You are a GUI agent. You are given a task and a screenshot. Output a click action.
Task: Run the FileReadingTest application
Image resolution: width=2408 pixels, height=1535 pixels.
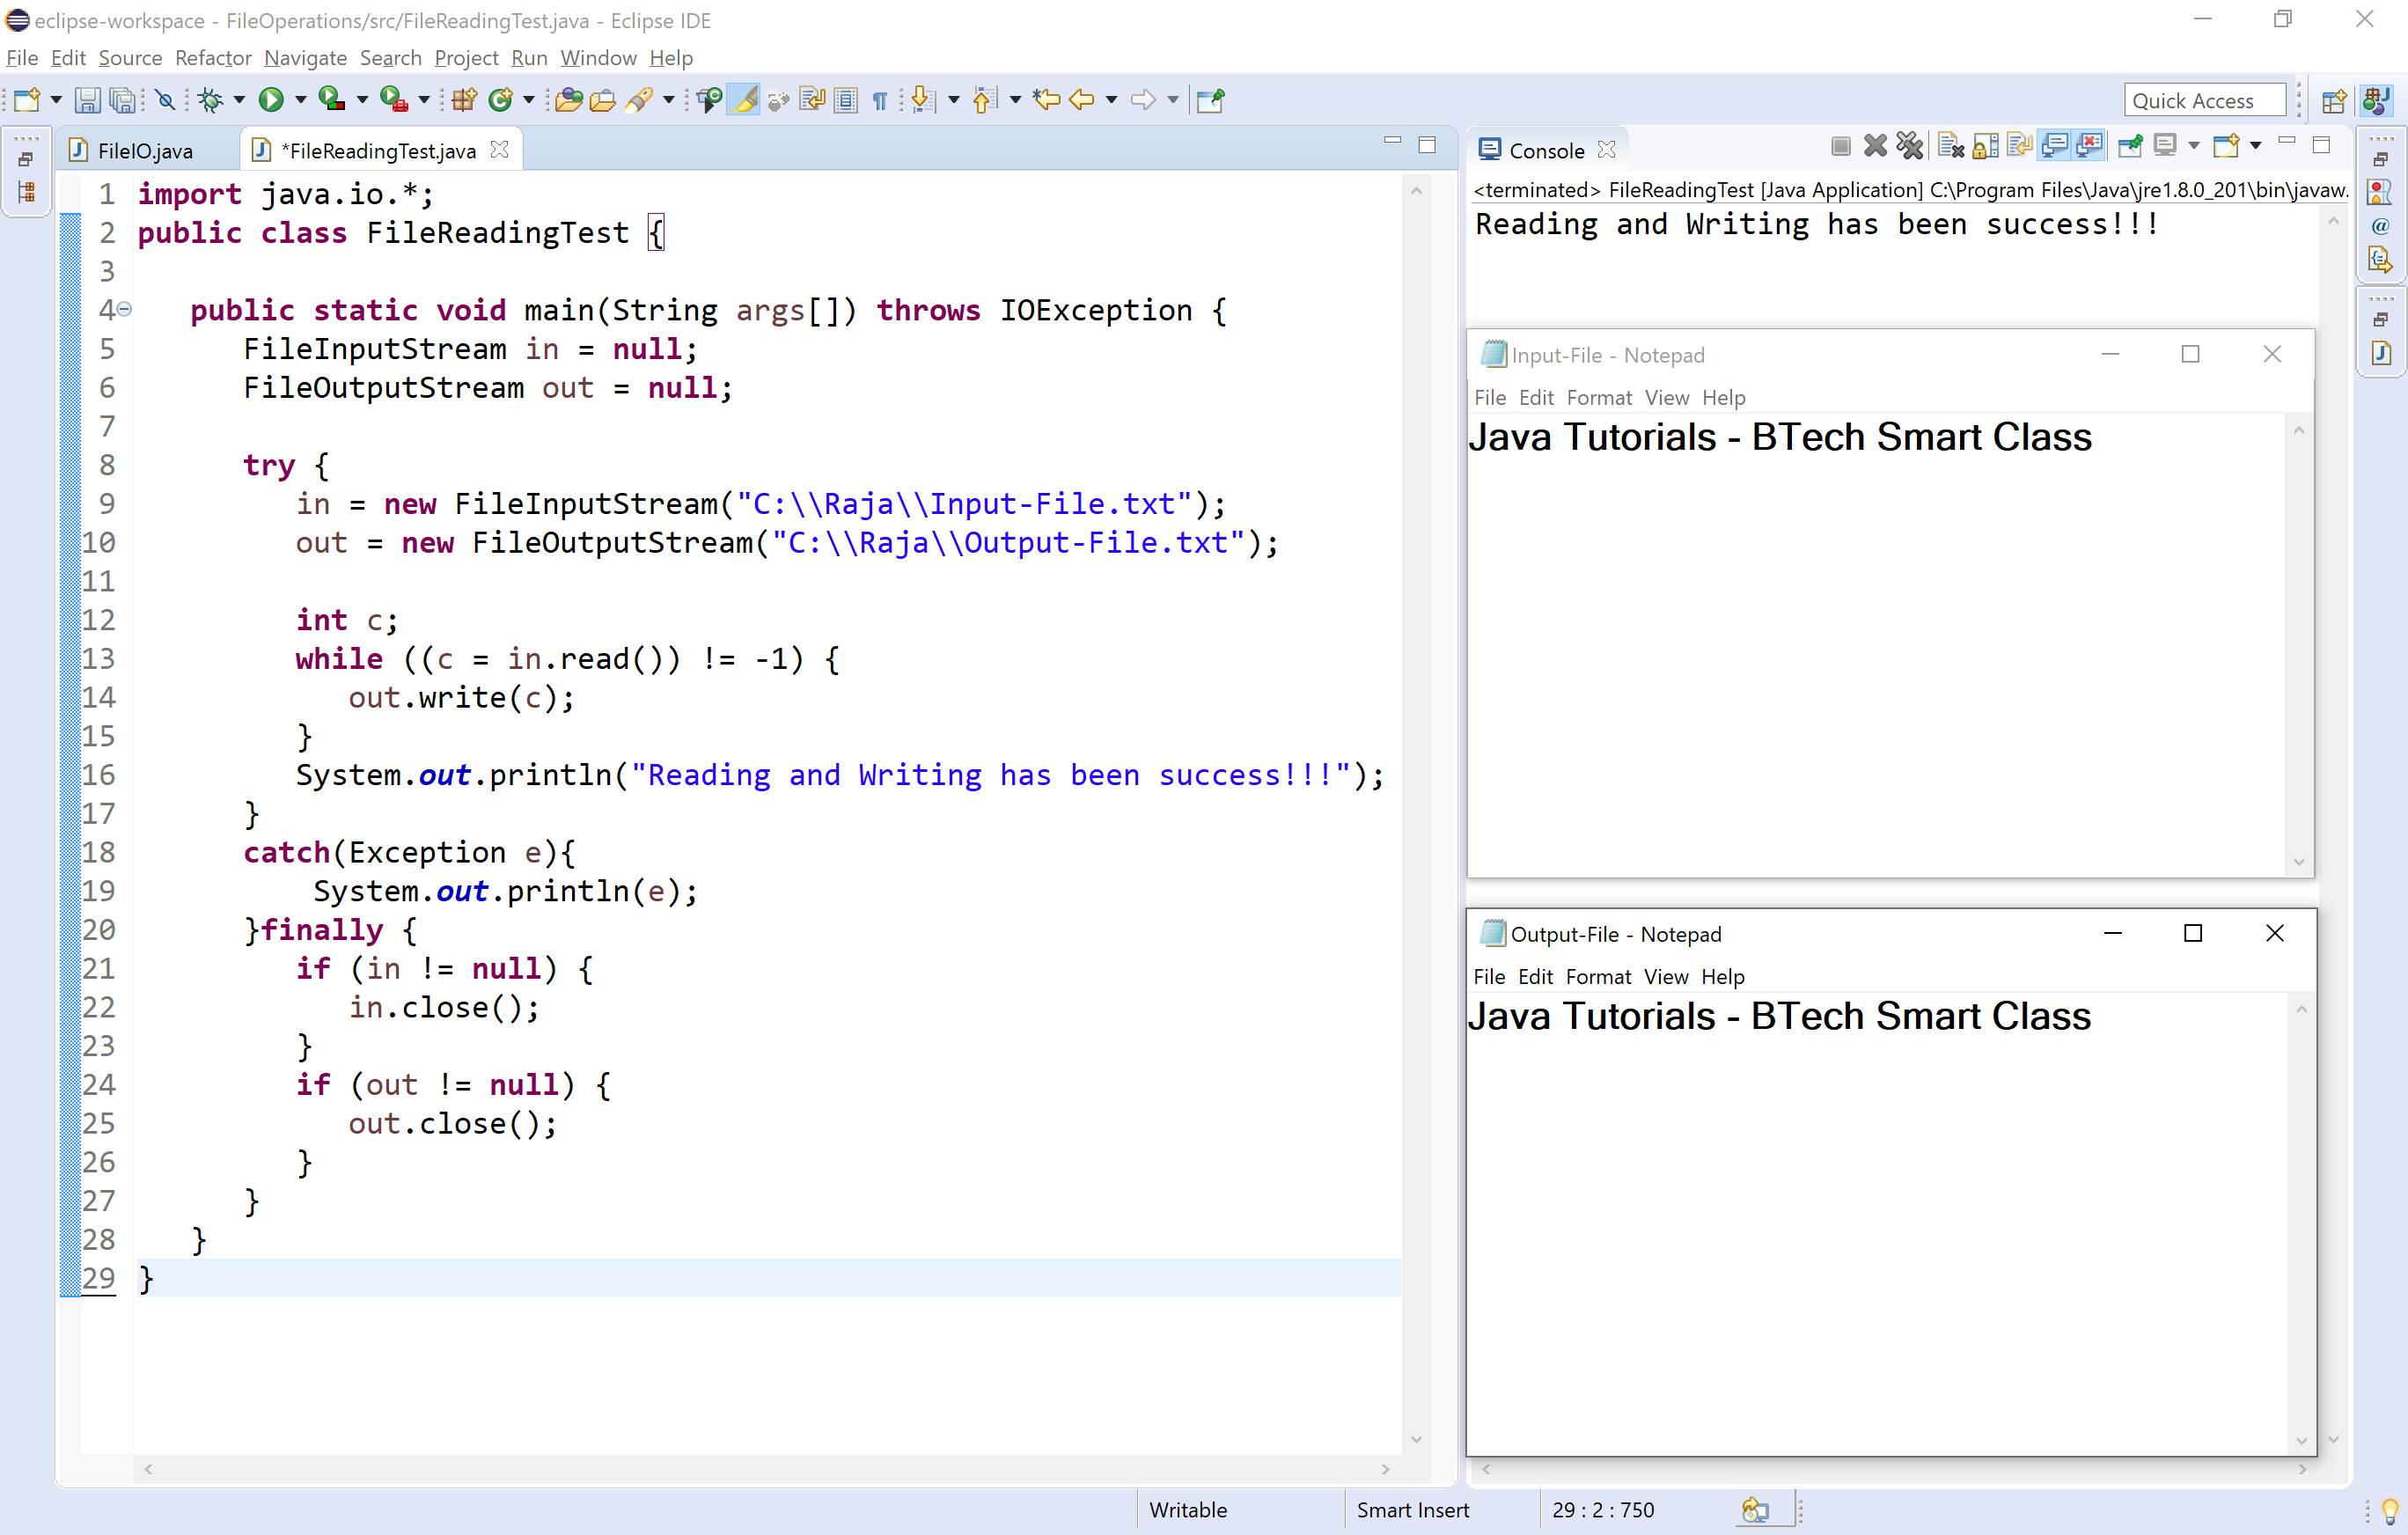273,100
